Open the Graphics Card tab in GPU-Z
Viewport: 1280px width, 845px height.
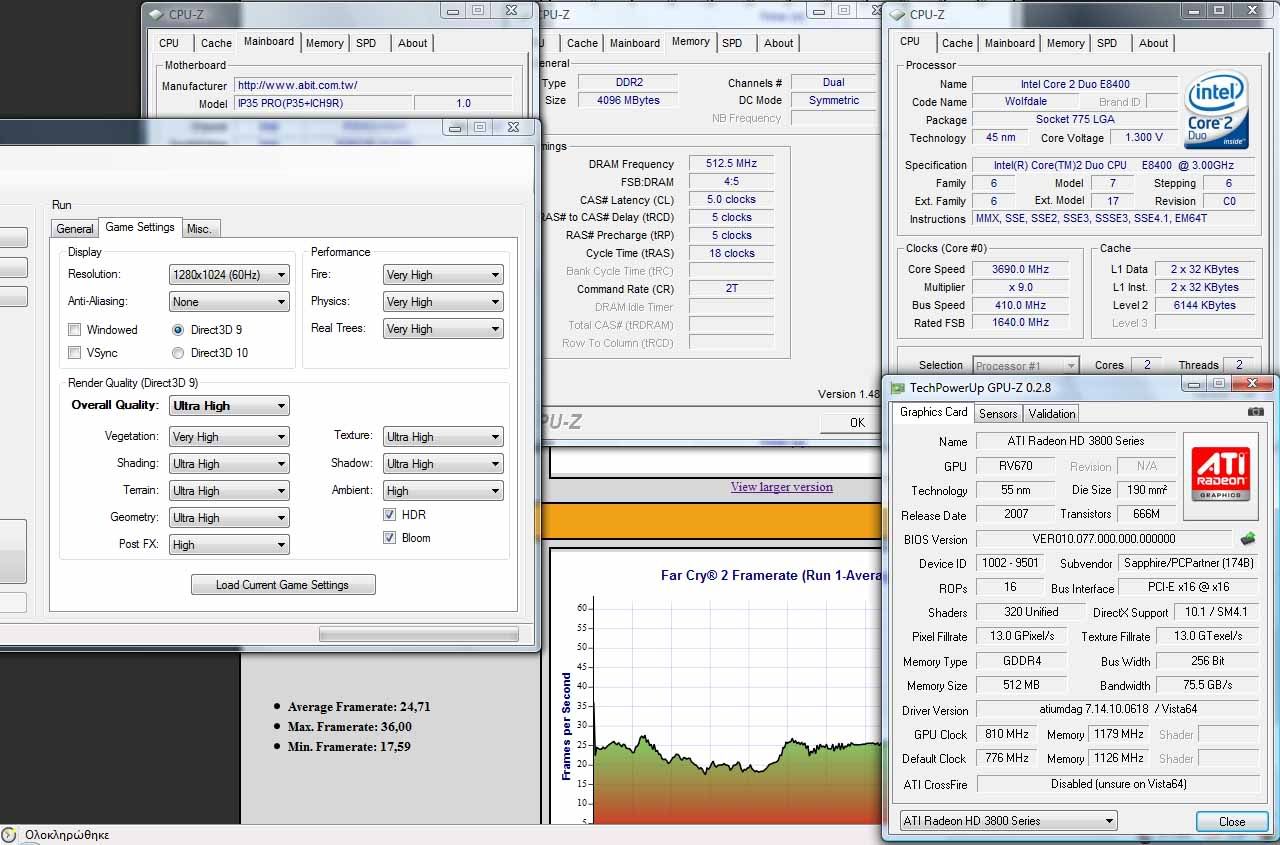934,412
